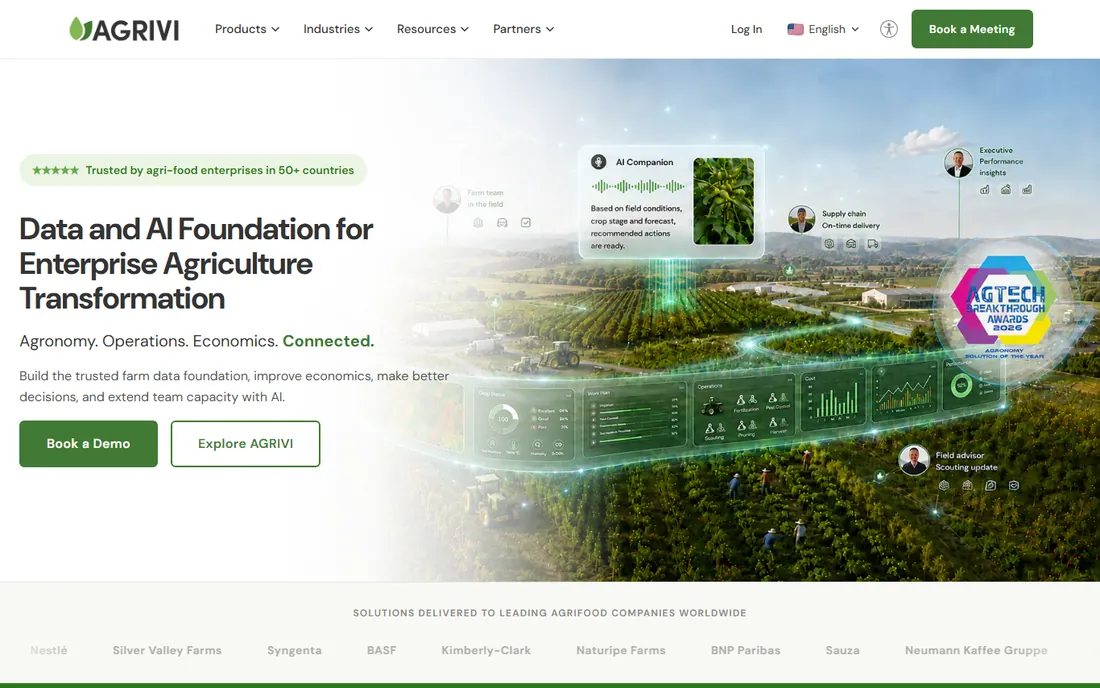Click middle icon under Supply chain delivery
The image size is (1100, 688).
(851, 243)
